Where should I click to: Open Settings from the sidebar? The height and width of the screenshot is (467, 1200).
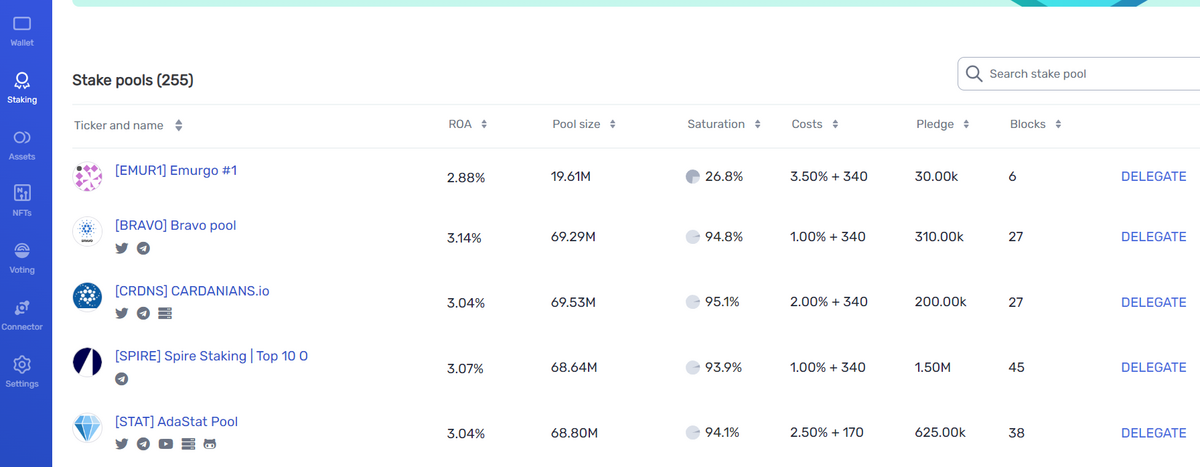[x=22, y=372]
